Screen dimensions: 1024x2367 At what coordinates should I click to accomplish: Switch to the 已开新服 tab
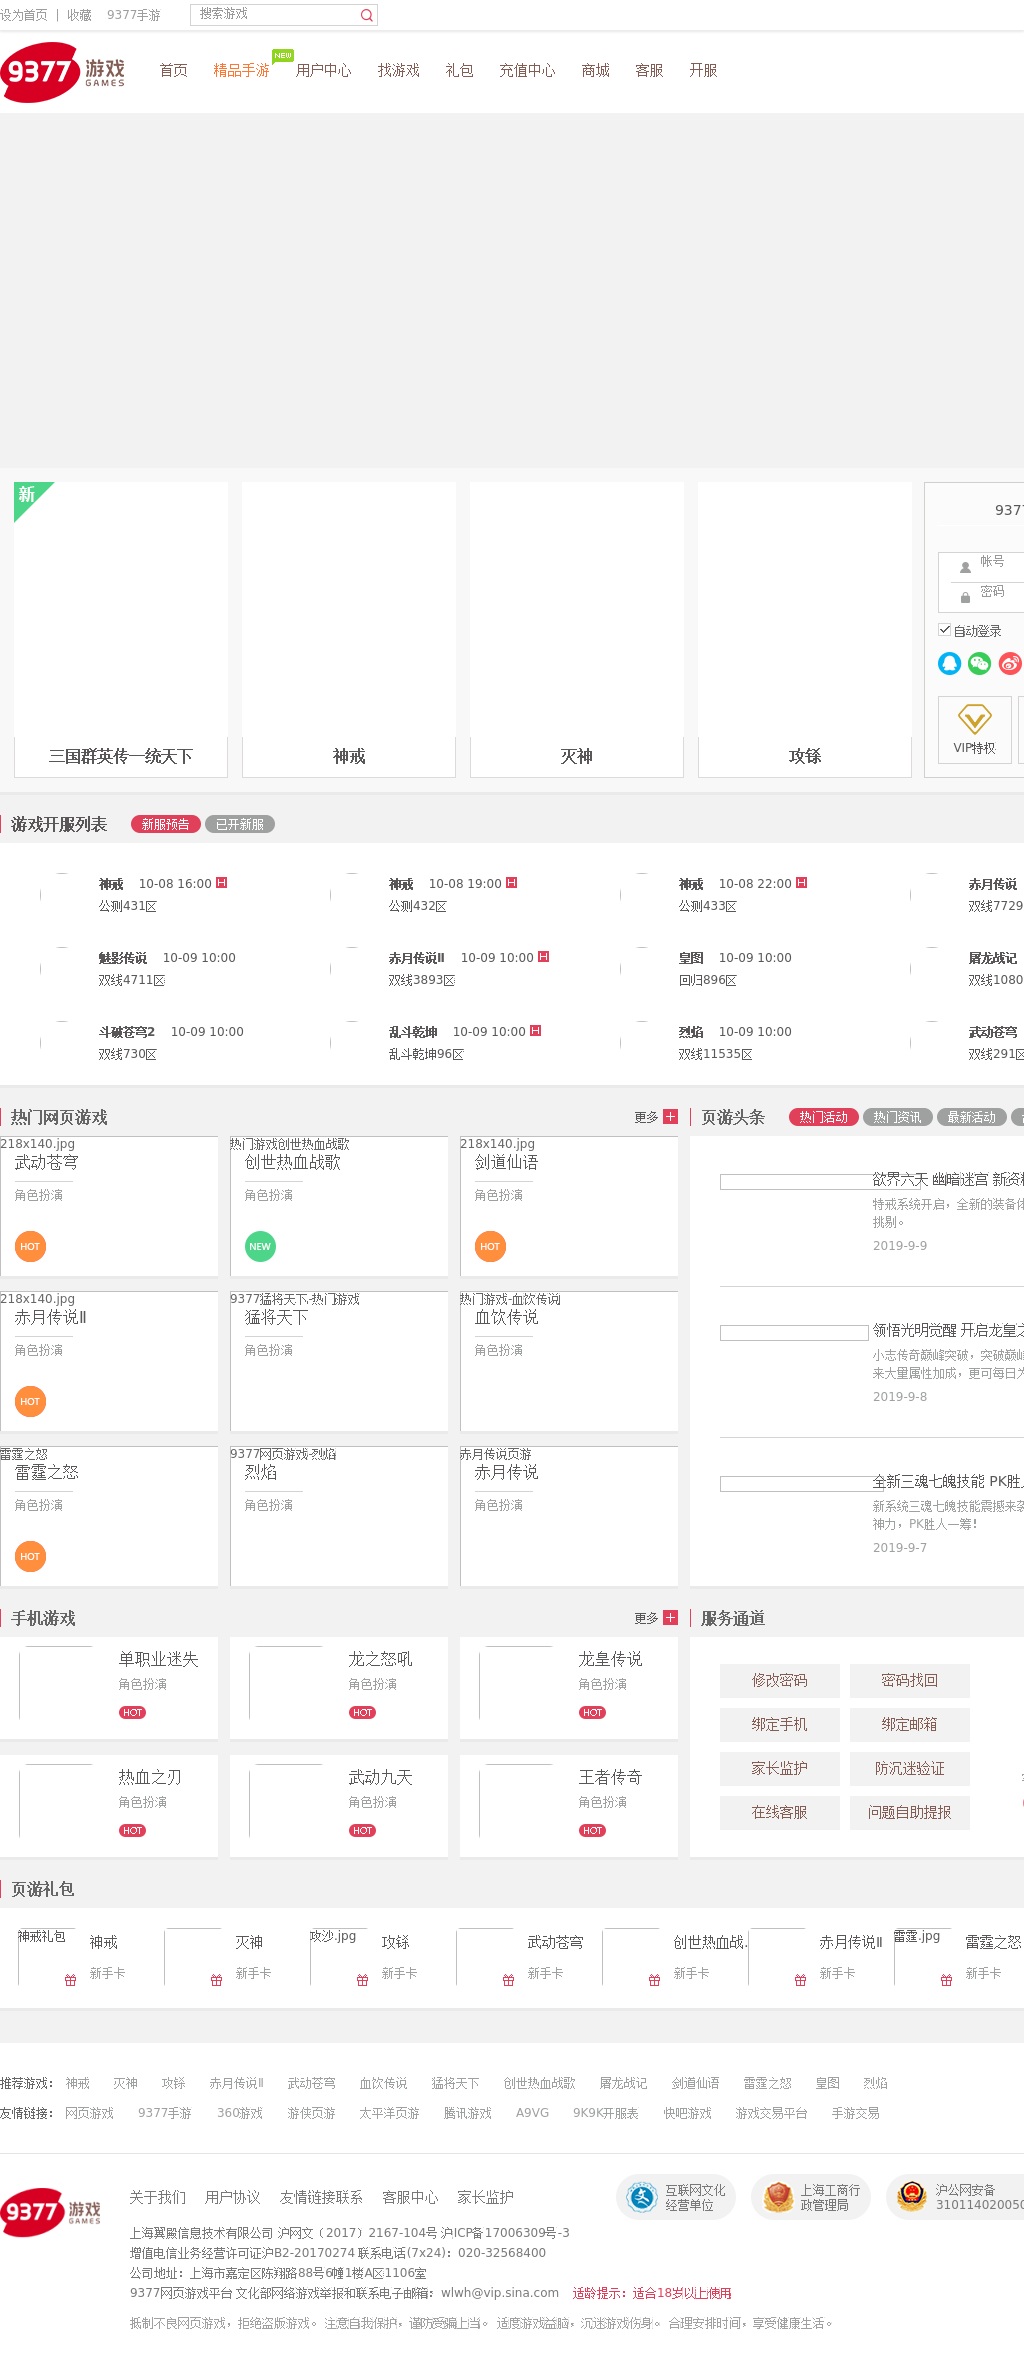click(240, 824)
